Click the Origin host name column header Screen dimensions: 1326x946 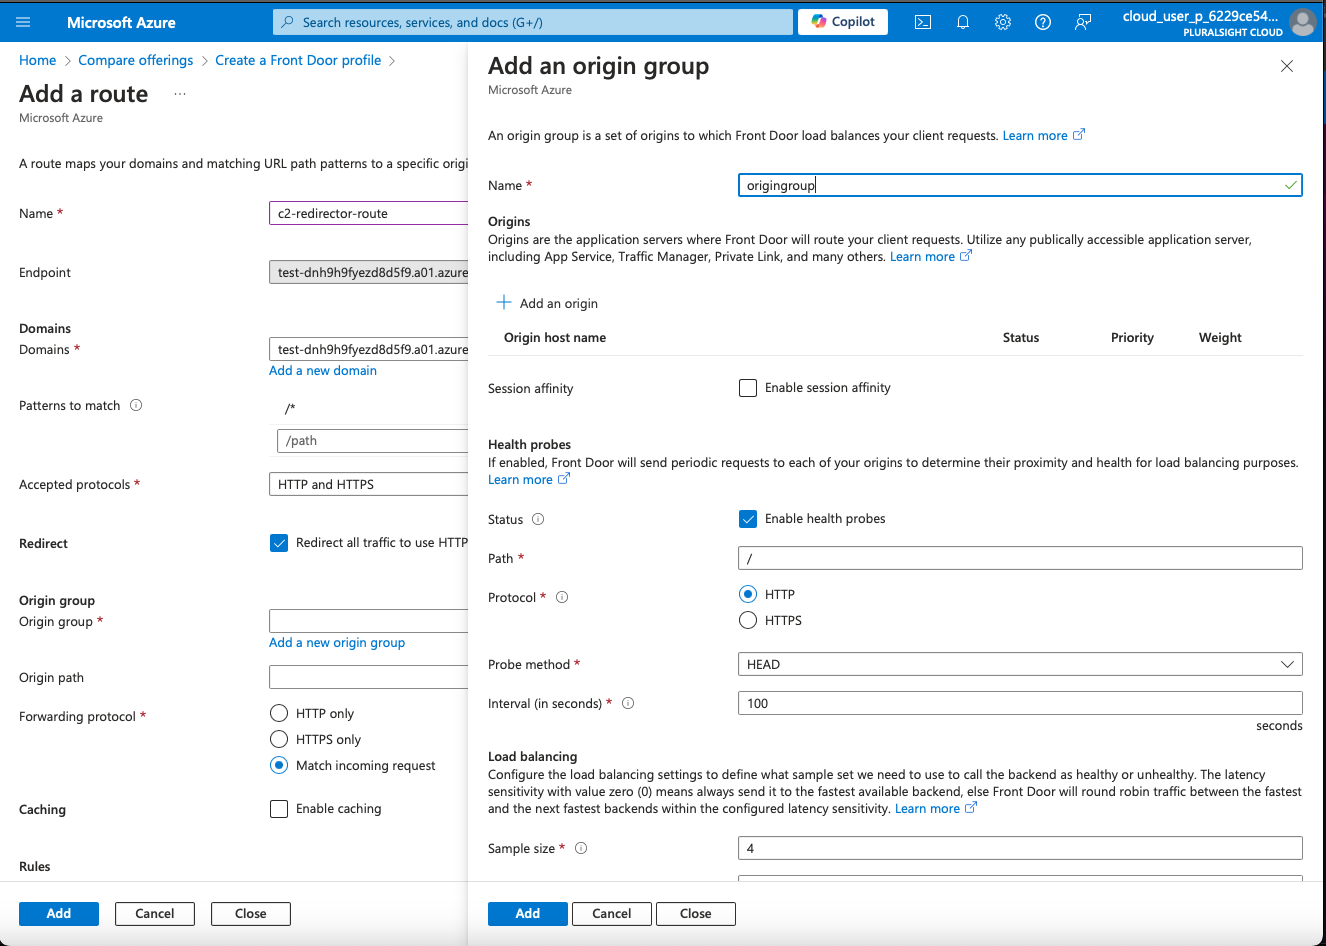point(555,337)
